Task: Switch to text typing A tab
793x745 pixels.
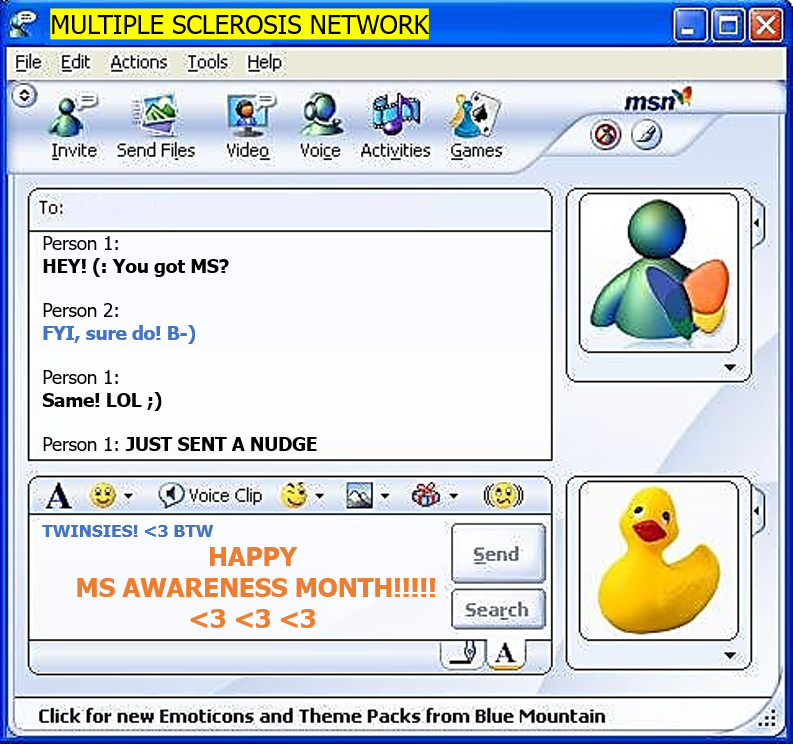Action: point(506,653)
